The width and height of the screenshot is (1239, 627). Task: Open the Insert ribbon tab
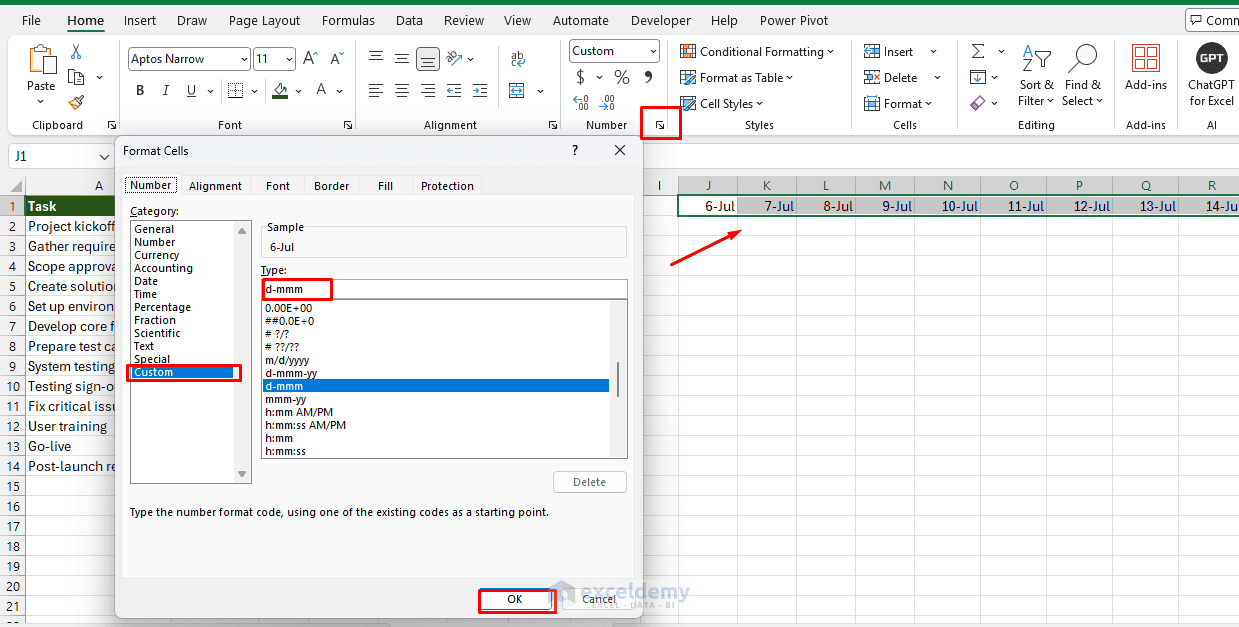point(140,20)
